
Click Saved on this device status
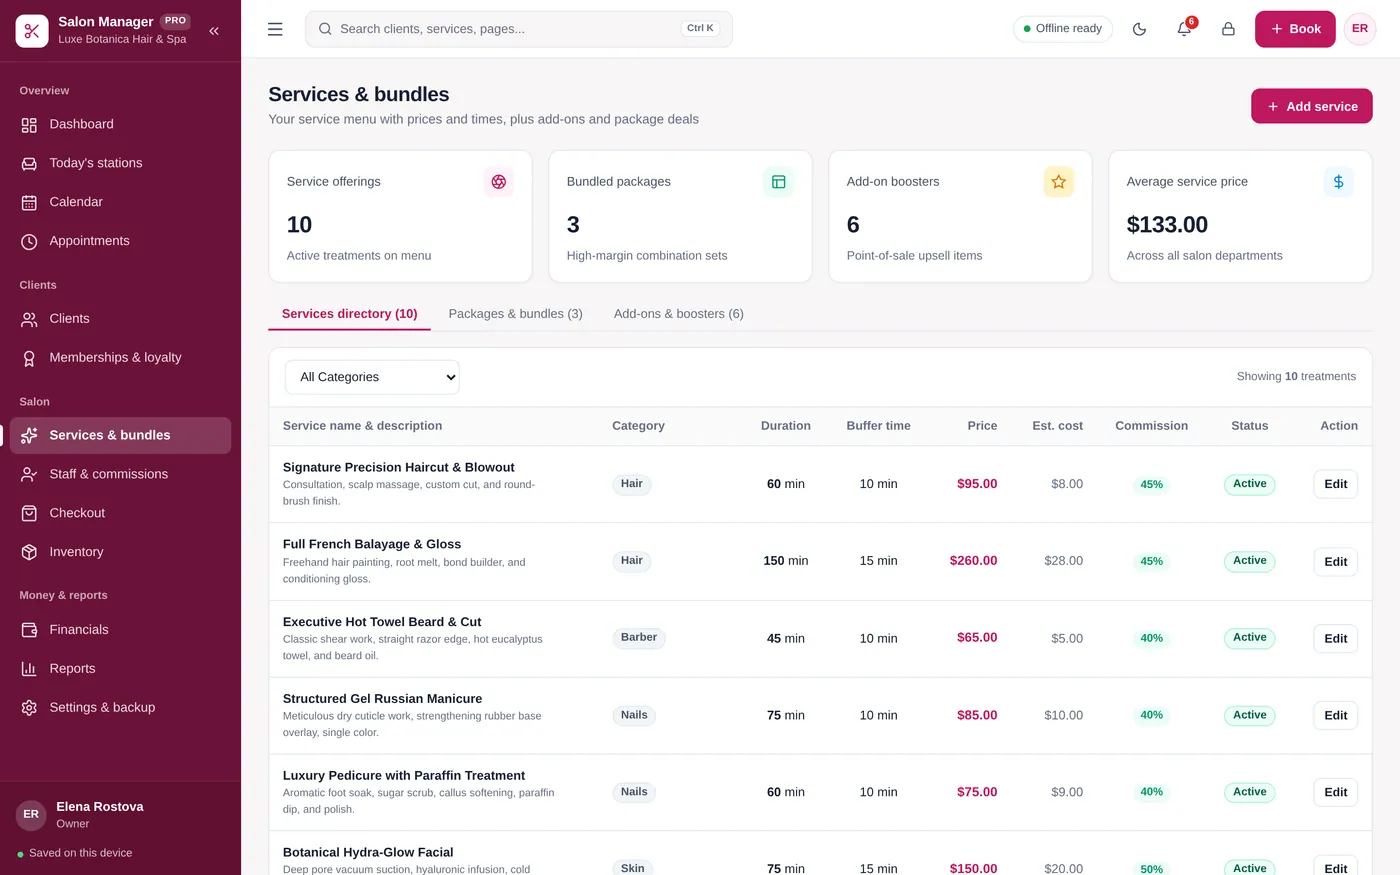coord(75,853)
